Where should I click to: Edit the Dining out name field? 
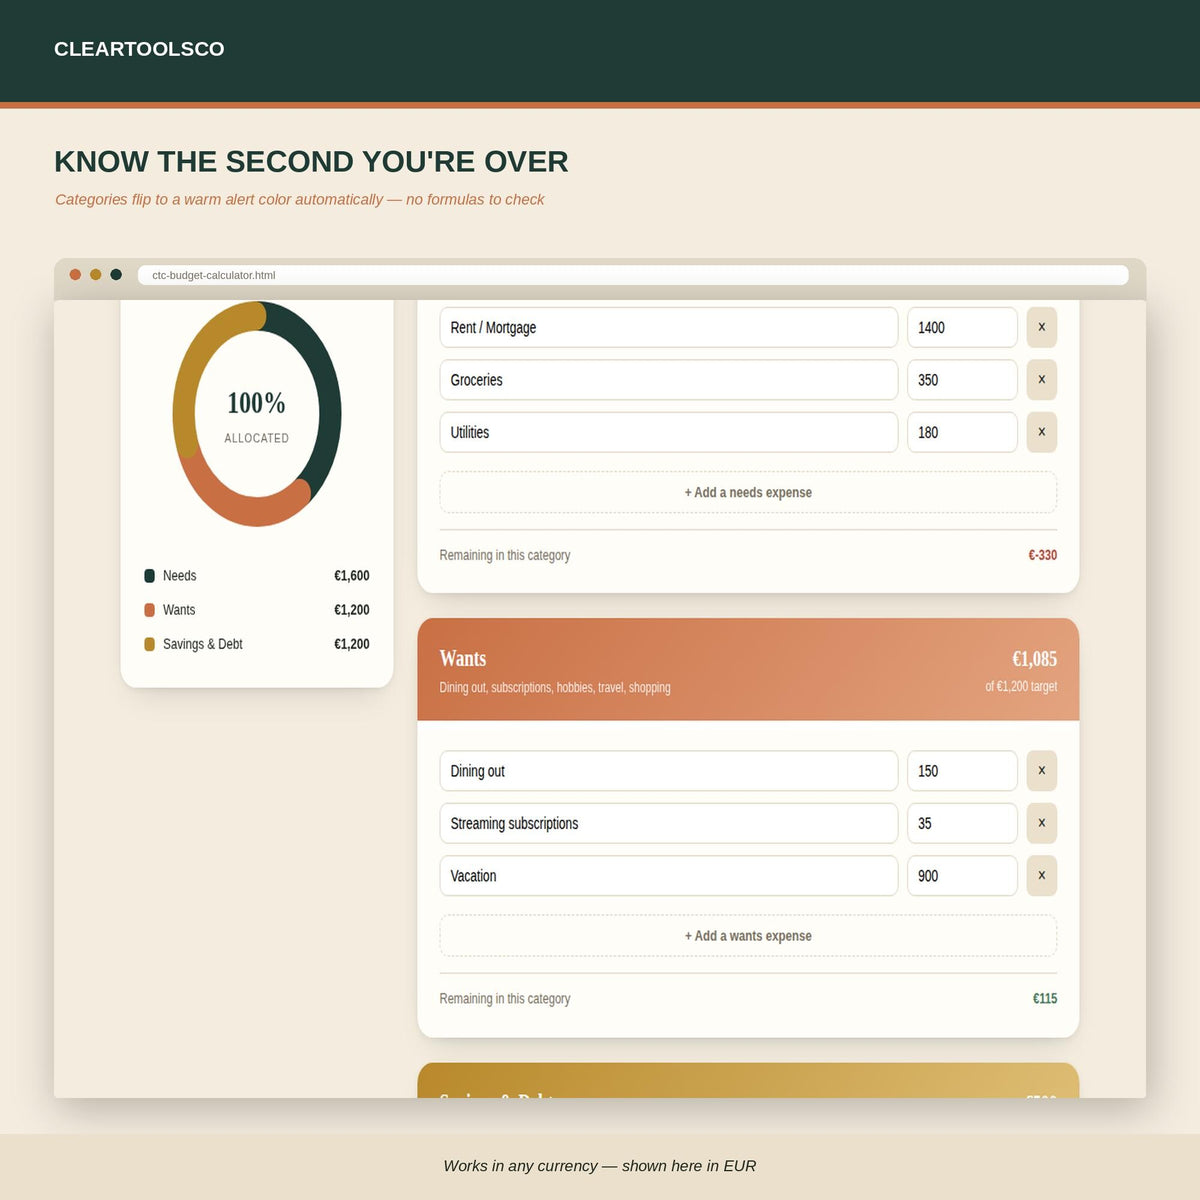pyautogui.click(x=669, y=771)
